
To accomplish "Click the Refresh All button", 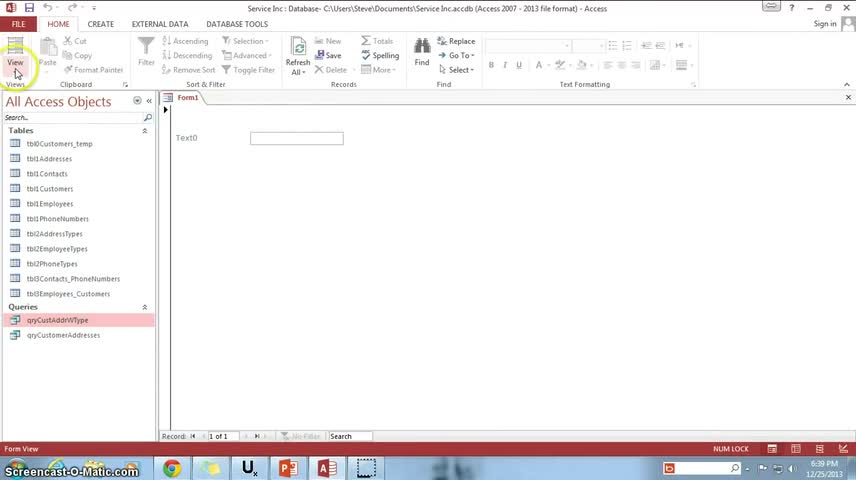I will point(298,56).
